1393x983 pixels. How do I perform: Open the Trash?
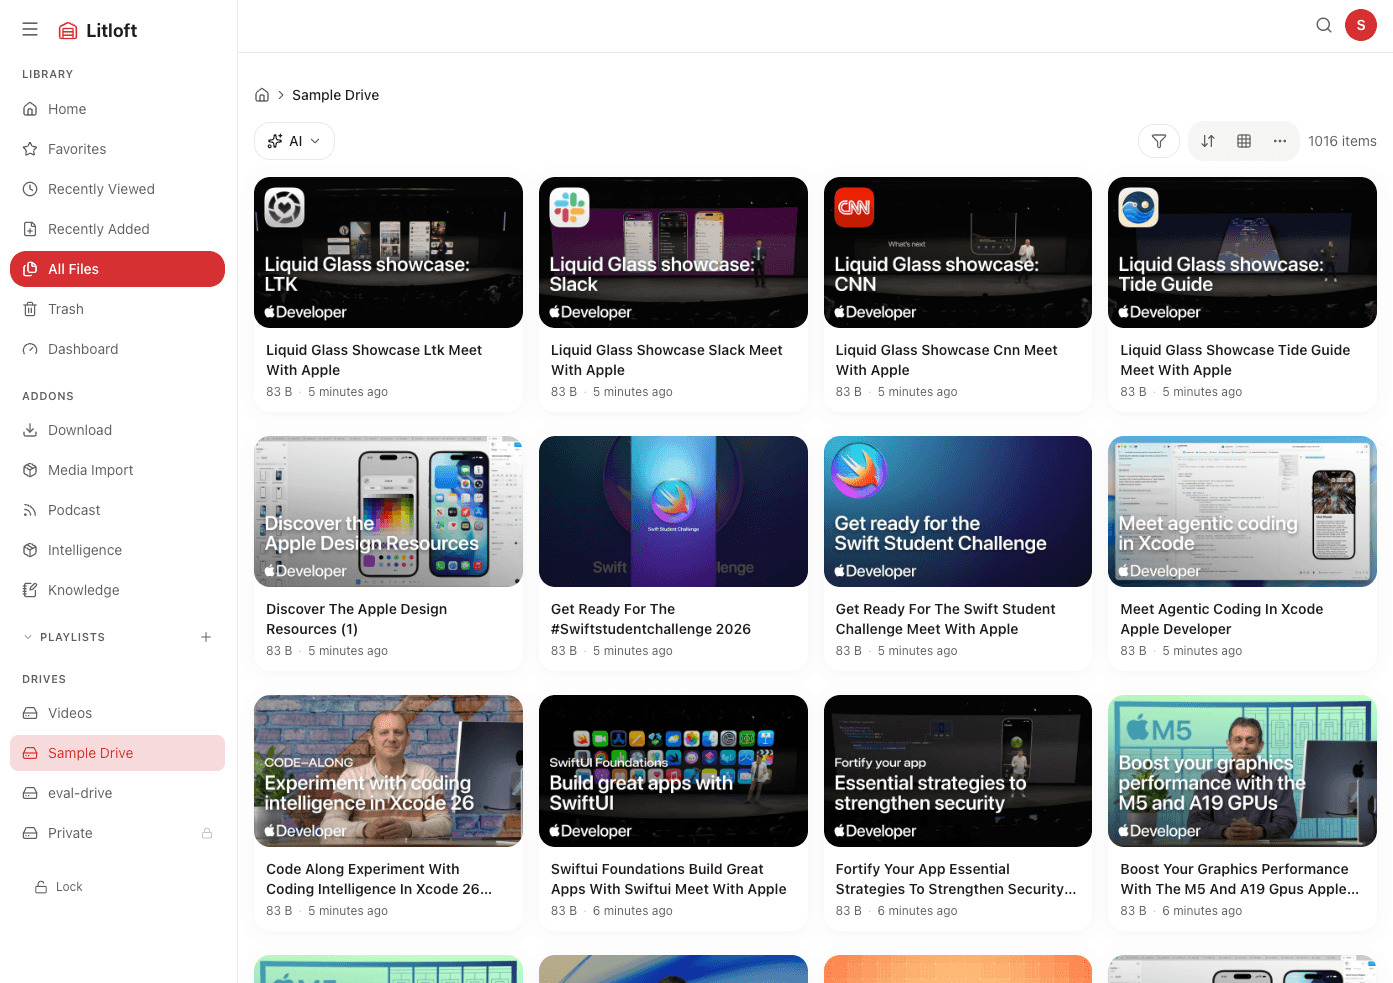(x=117, y=309)
